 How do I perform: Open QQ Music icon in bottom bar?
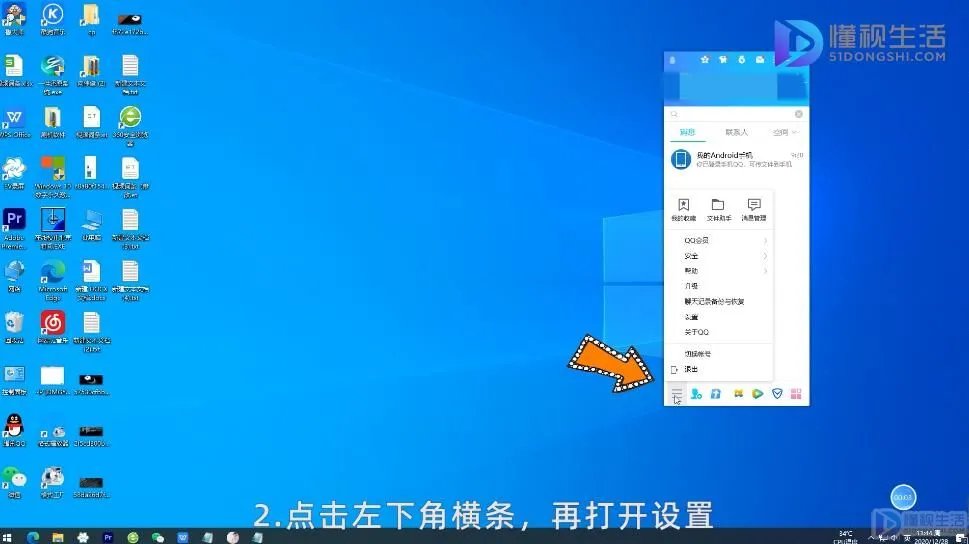[x=716, y=394]
